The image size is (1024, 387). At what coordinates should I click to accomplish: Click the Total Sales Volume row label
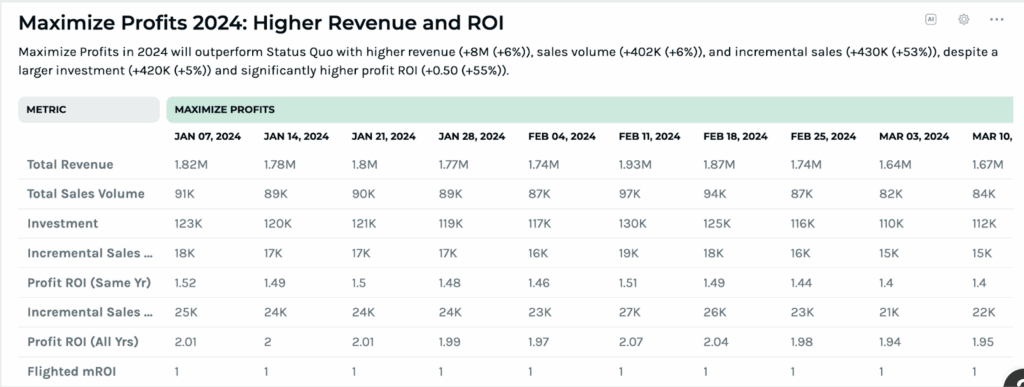point(86,194)
